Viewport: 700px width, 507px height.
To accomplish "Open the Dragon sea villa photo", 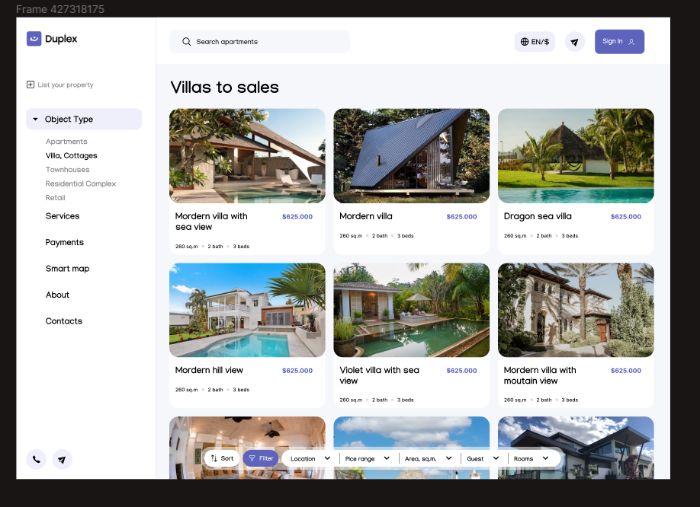I will point(576,156).
